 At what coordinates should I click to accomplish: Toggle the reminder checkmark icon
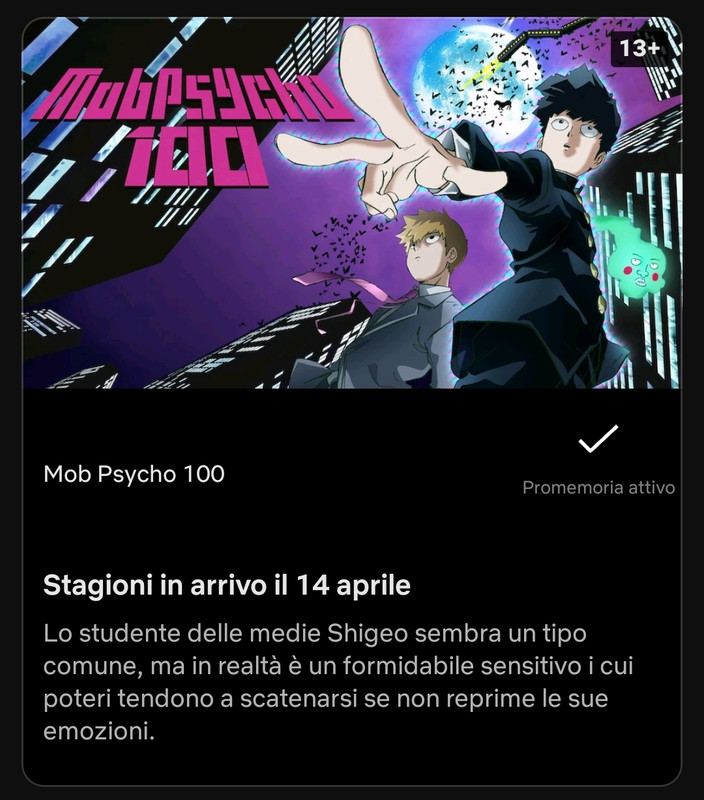pos(598,439)
